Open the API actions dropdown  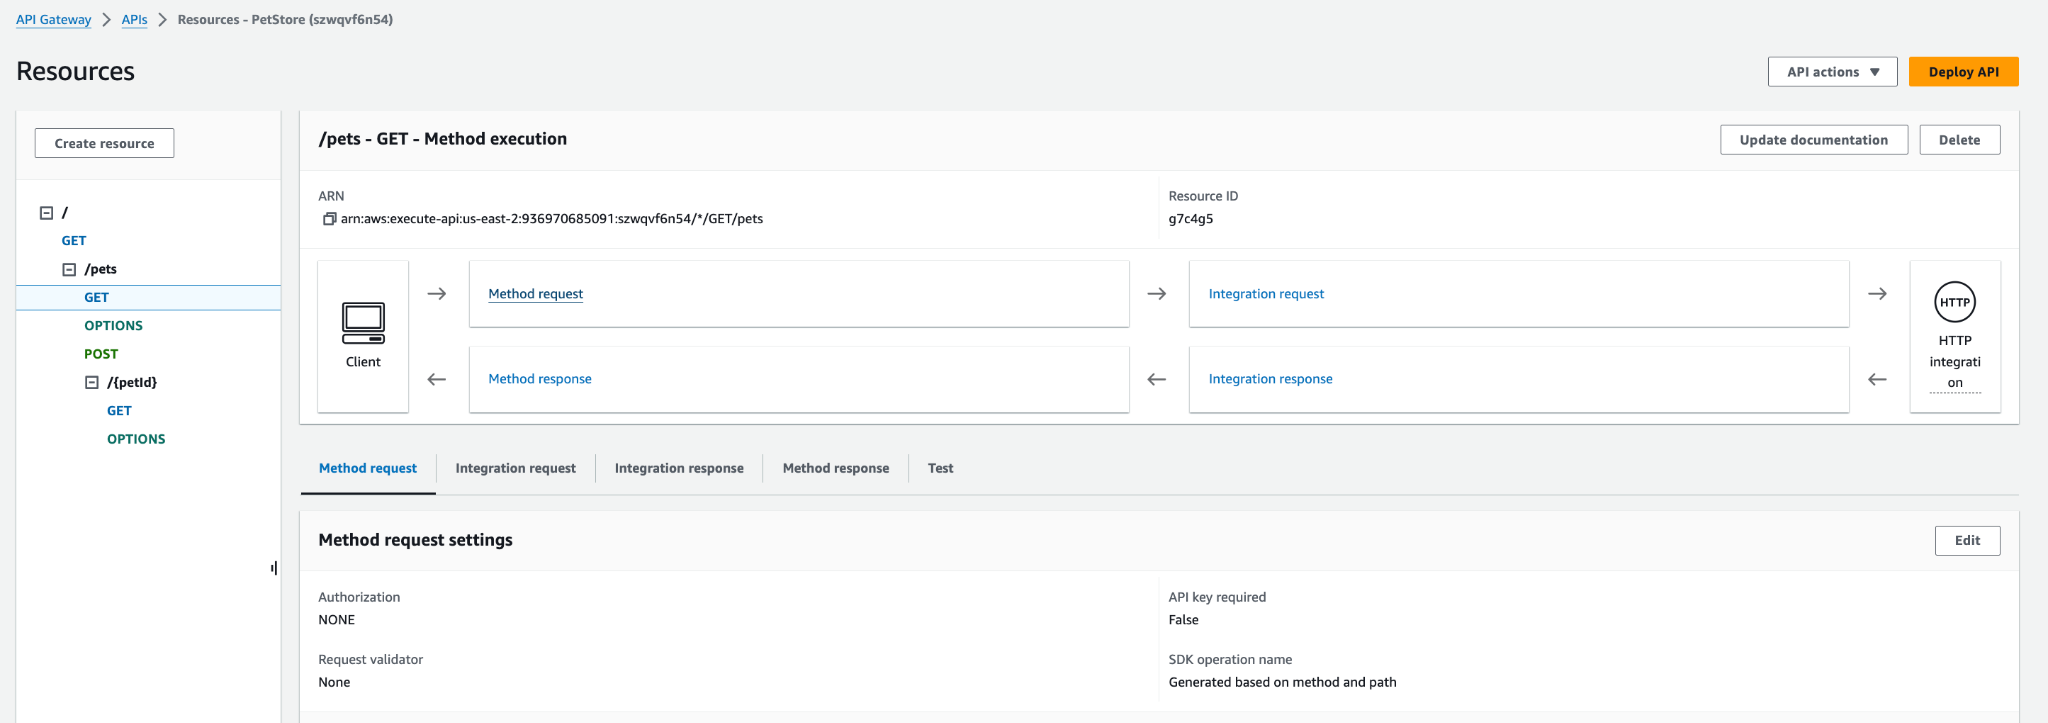pyautogui.click(x=1832, y=72)
